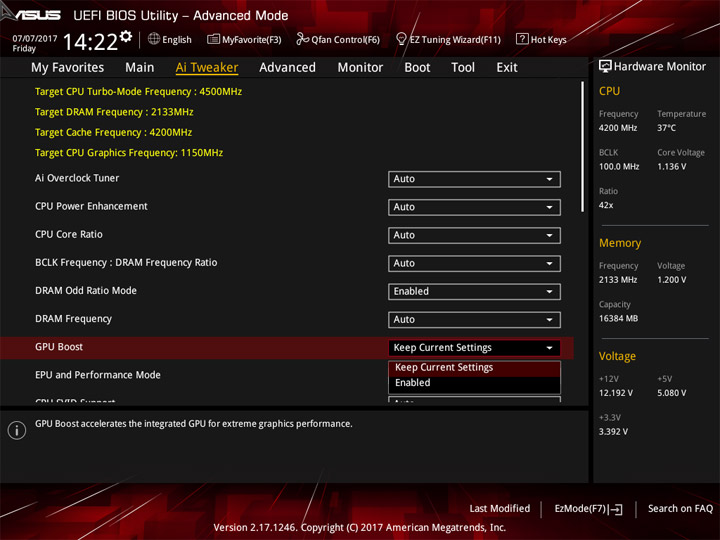Click the info icon beside help text
The image size is (720, 540).
17,430
